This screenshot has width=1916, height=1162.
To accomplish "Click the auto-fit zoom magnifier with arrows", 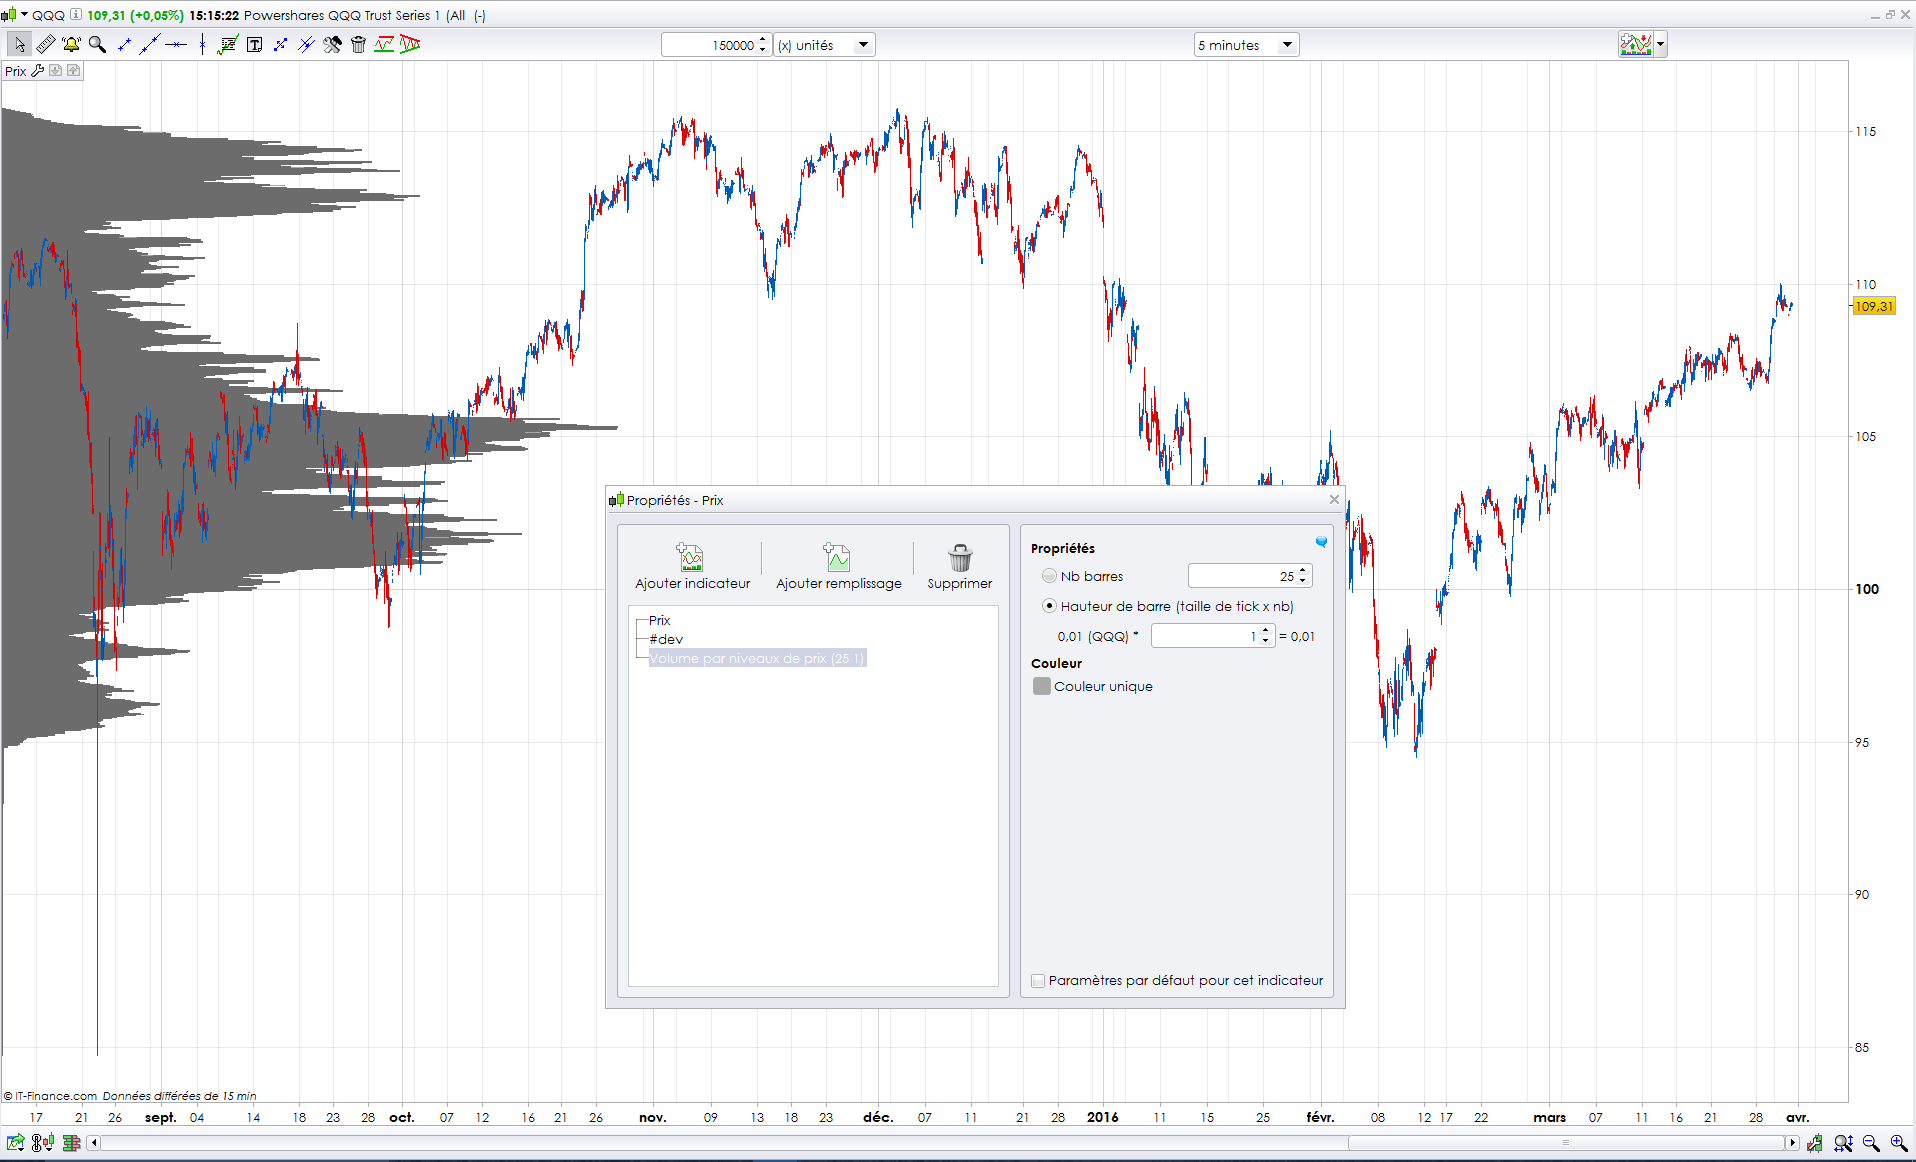I will pos(1843,1142).
